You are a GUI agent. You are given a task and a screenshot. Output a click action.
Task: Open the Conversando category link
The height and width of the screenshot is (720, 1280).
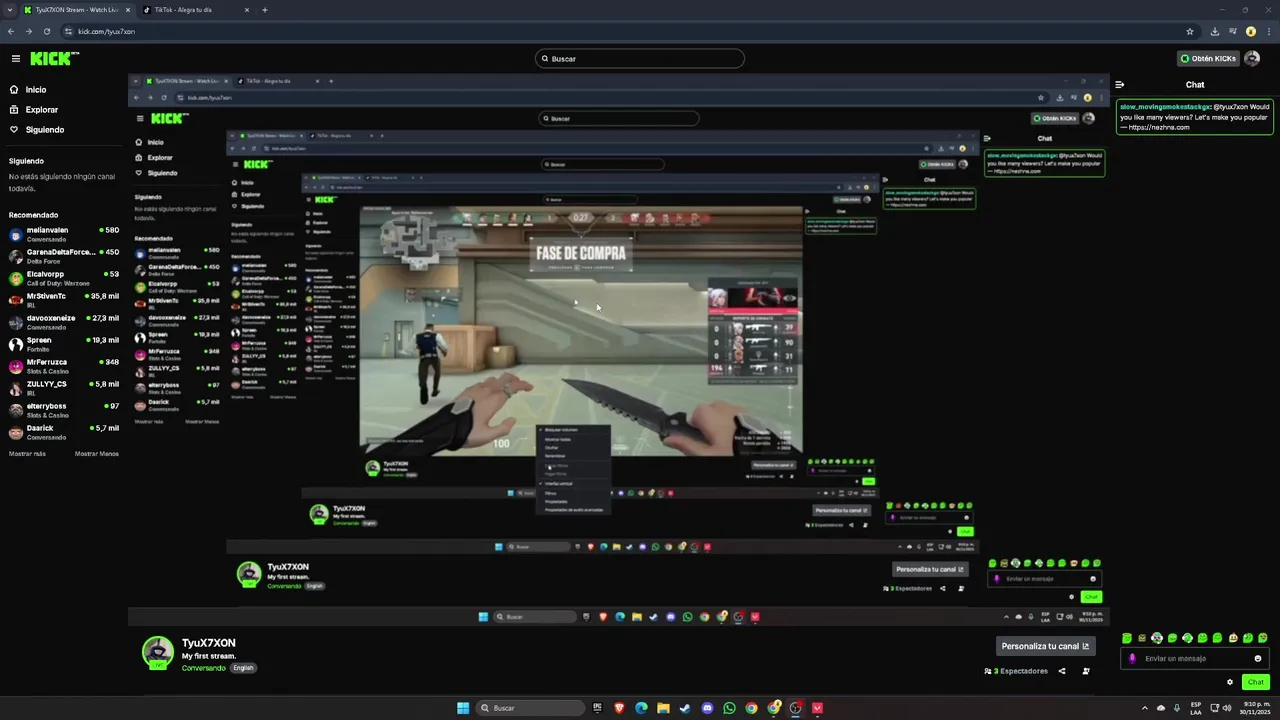point(204,668)
